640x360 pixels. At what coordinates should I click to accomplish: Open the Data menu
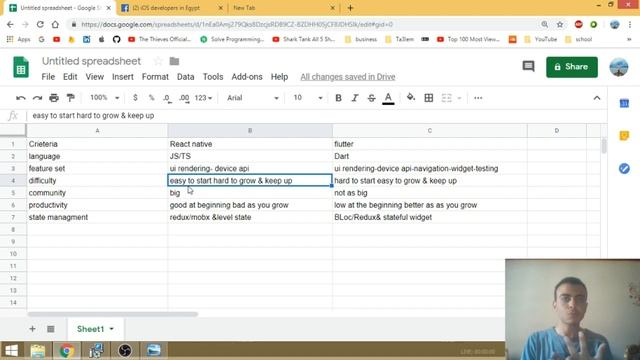pyautogui.click(x=186, y=77)
